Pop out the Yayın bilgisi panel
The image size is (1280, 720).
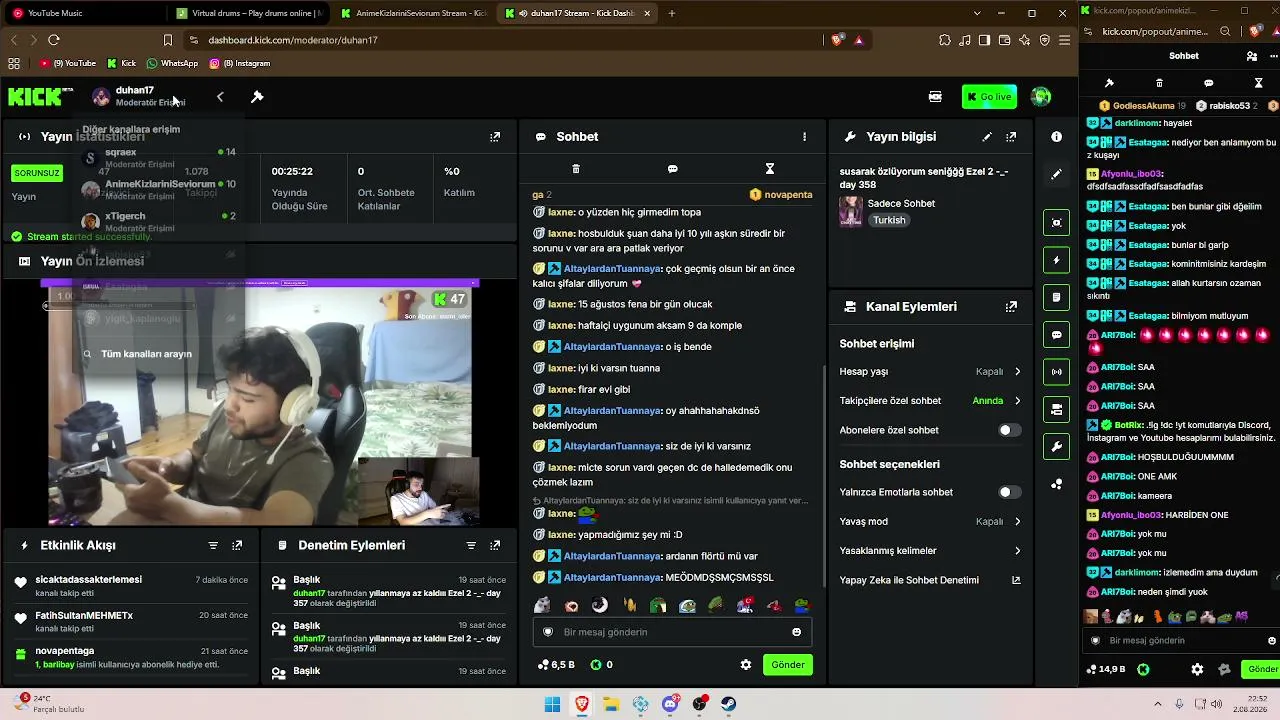[1011, 137]
